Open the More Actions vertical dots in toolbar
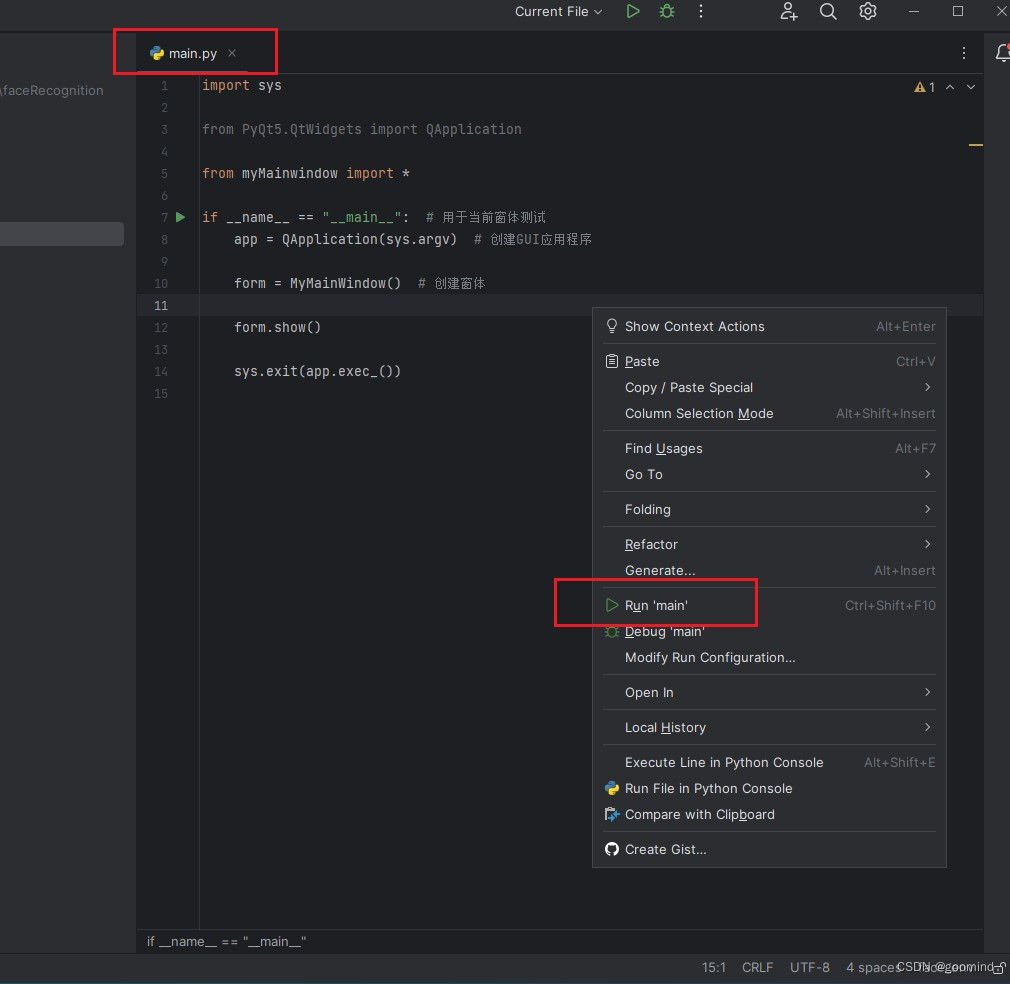This screenshot has height=984, width=1010. point(701,12)
